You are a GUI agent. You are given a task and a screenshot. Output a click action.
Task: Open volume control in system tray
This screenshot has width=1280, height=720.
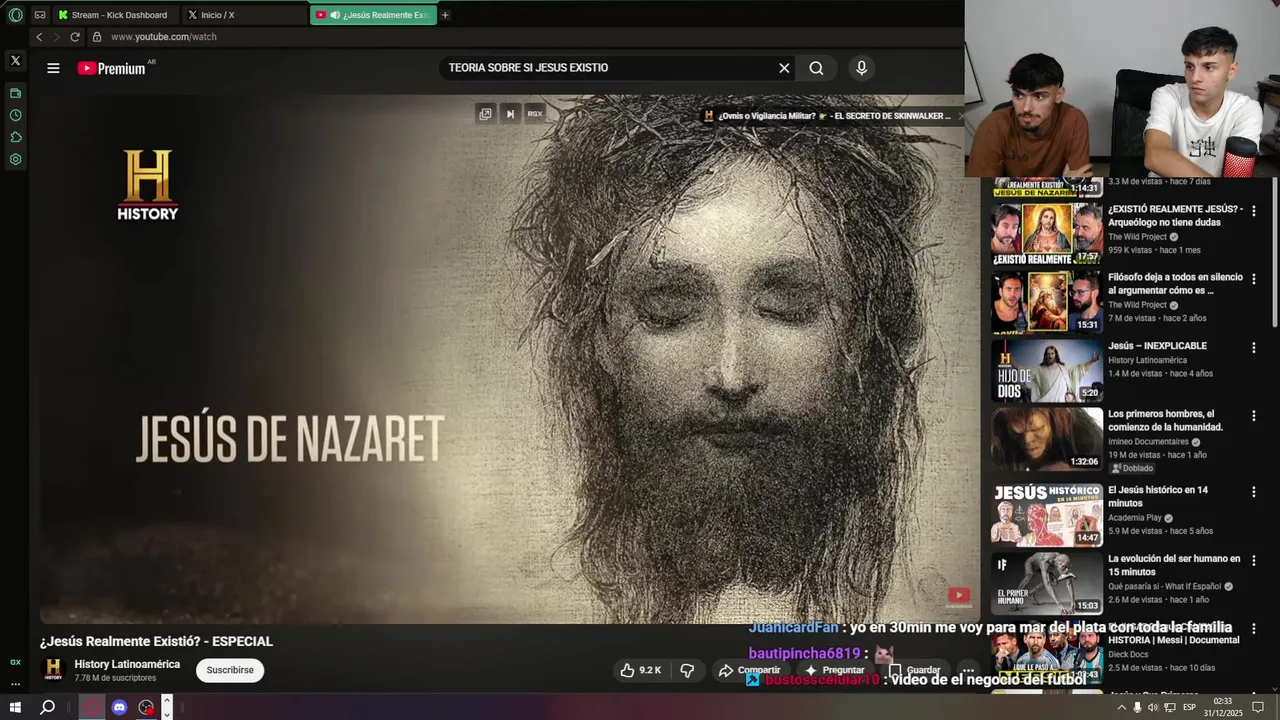1153,707
